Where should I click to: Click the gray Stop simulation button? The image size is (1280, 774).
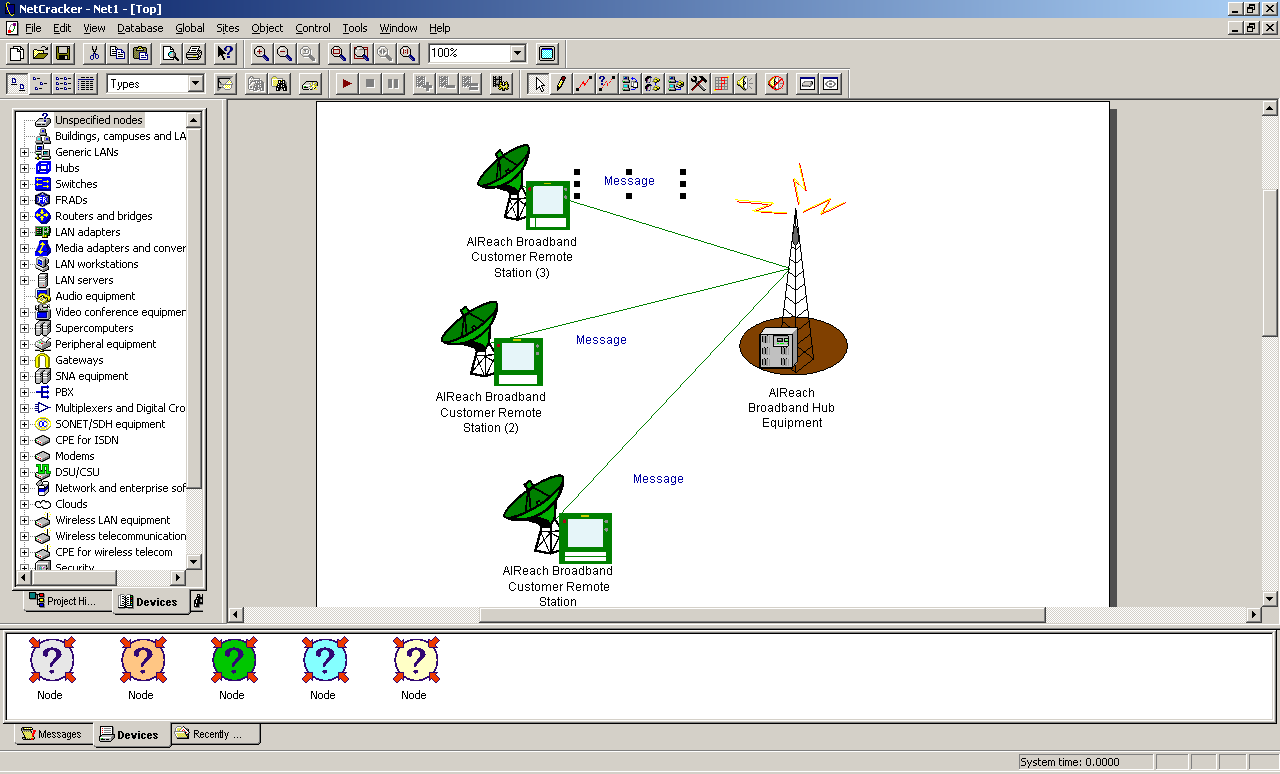pyautogui.click(x=370, y=84)
